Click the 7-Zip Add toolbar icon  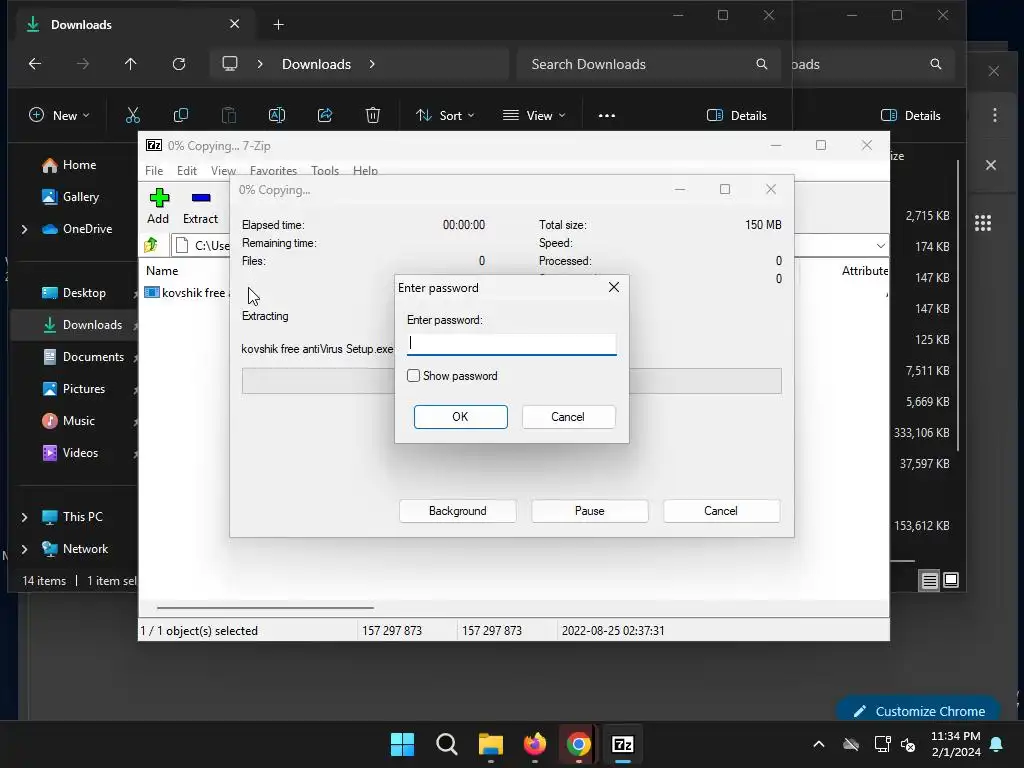[x=159, y=206]
